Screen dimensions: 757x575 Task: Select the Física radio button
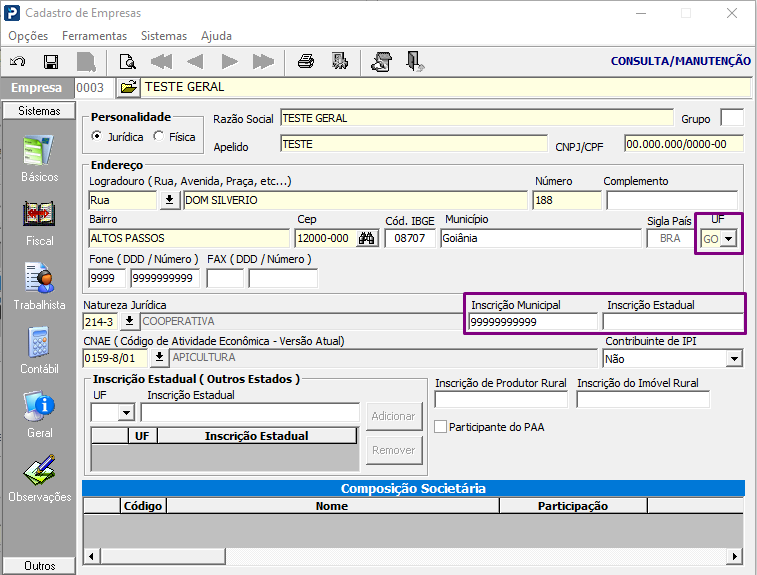tap(158, 137)
